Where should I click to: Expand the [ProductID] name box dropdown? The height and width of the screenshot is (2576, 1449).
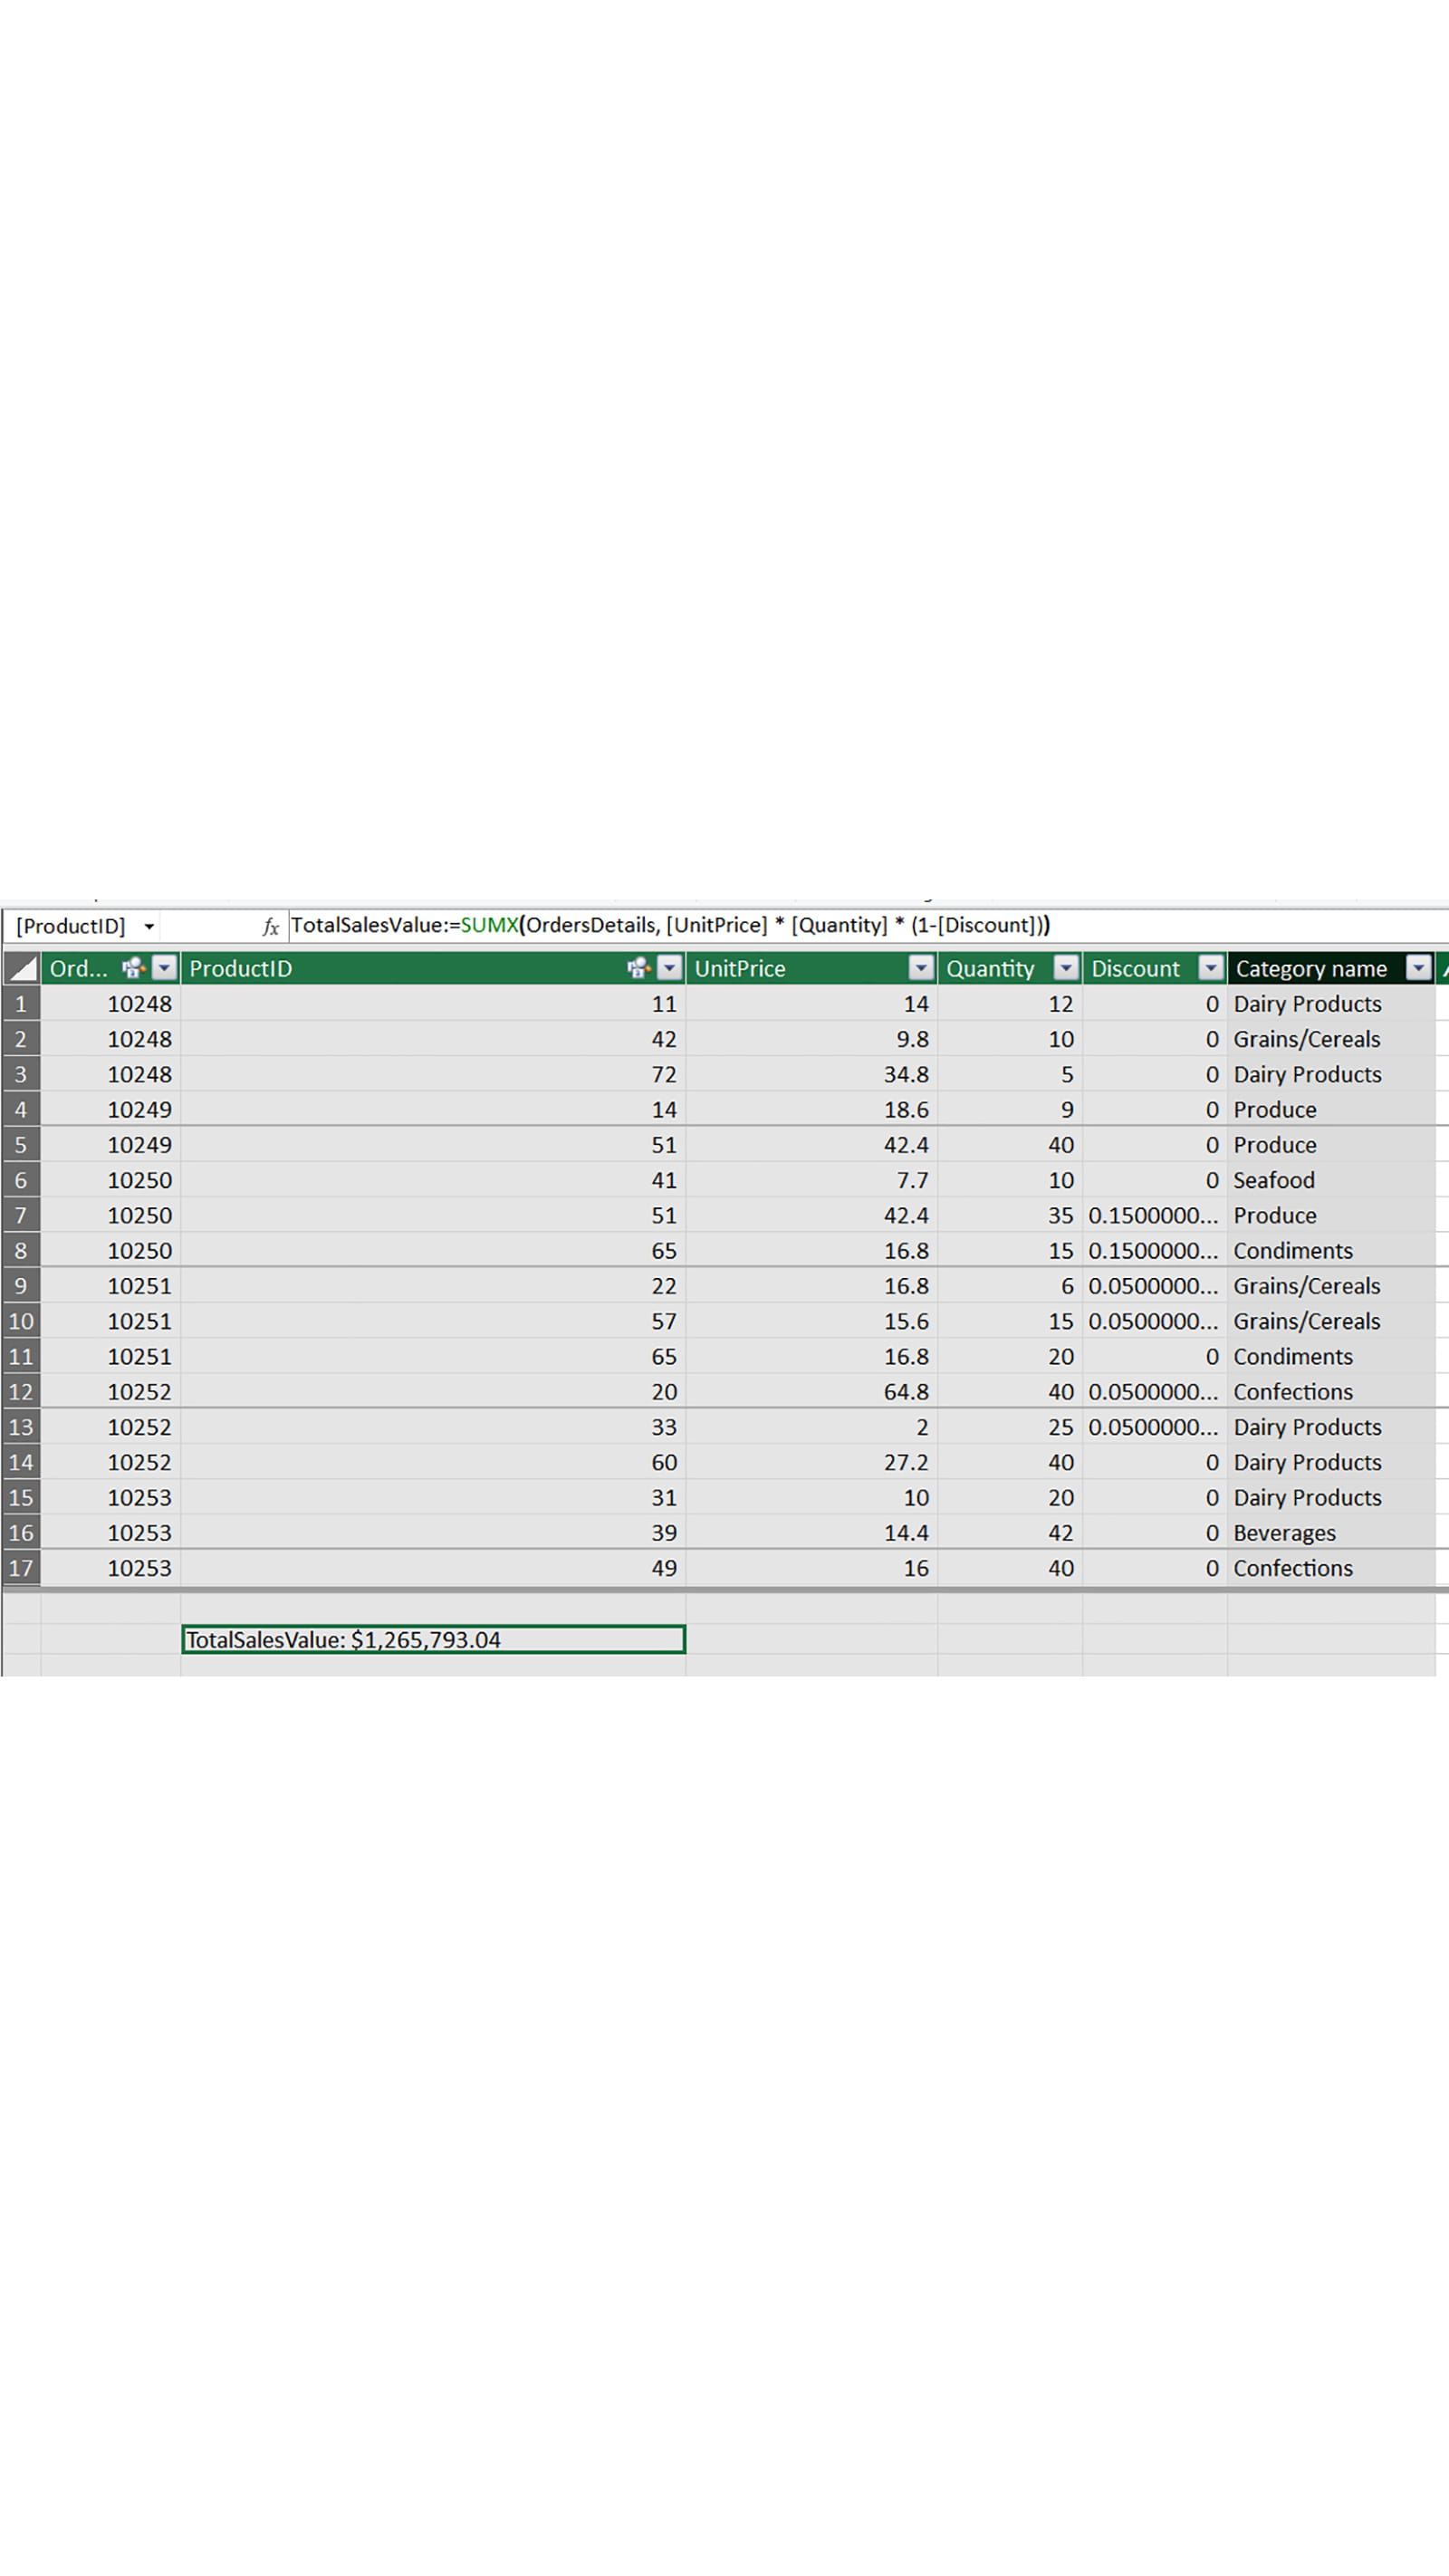pos(149,927)
